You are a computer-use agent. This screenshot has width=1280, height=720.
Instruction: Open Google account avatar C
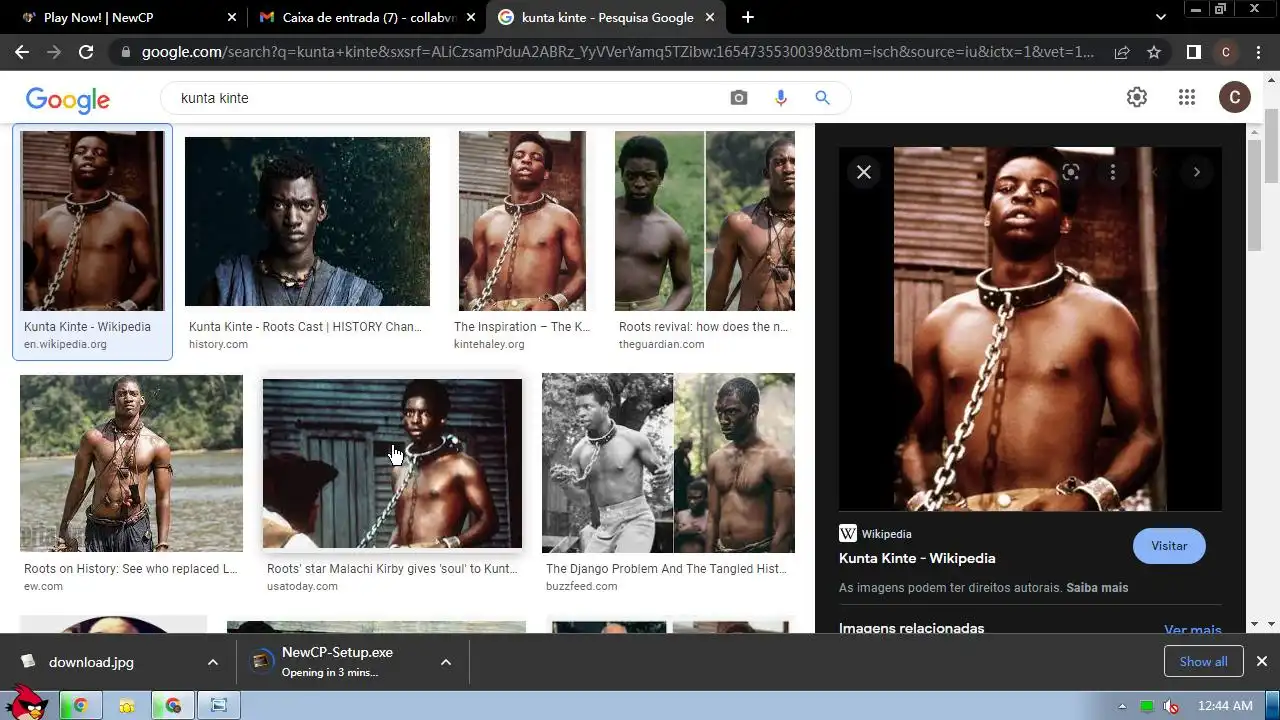coord(1235,97)
